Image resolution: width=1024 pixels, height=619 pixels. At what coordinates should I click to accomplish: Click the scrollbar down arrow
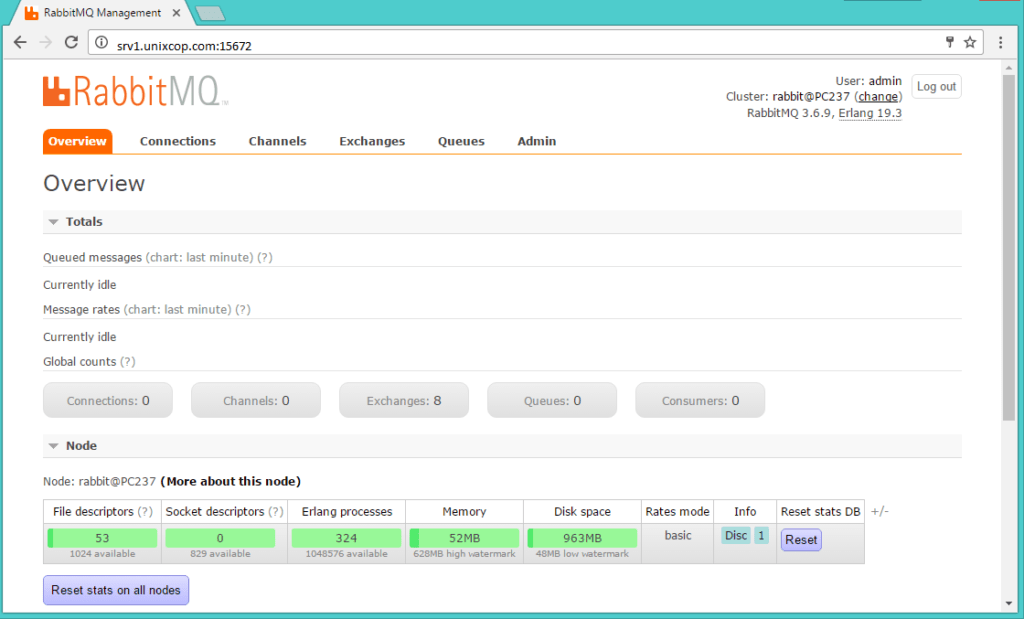[x=1009, y=605]
